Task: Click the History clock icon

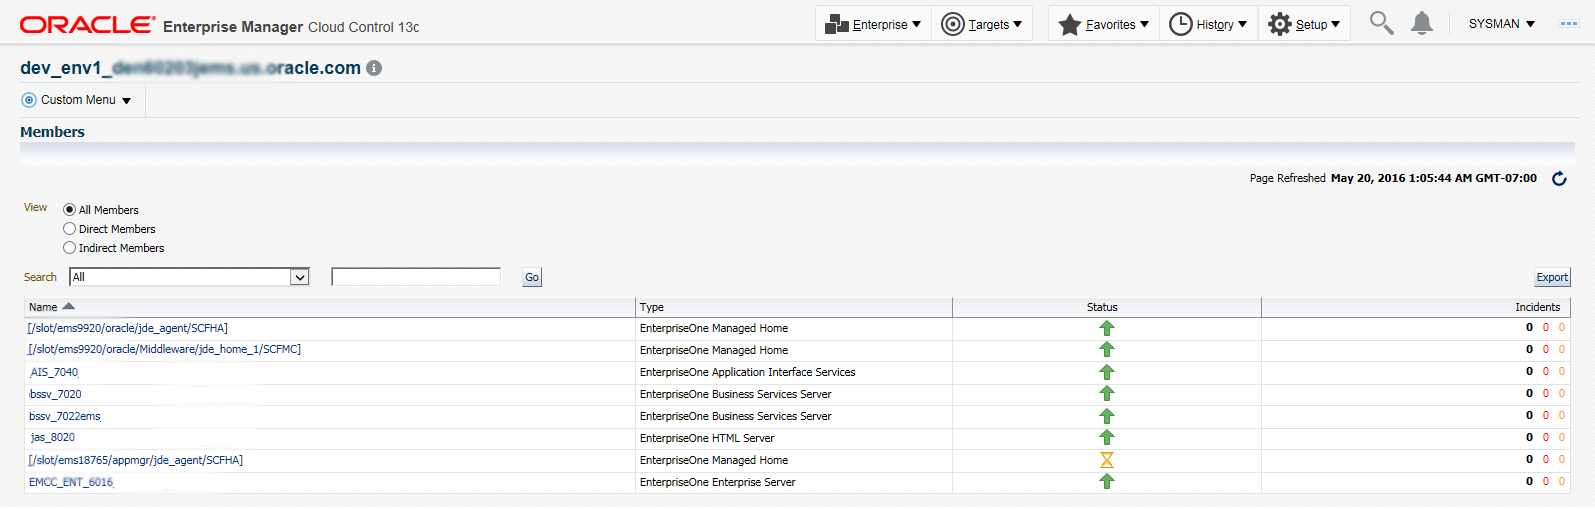Action: (x=1181, y=24)
